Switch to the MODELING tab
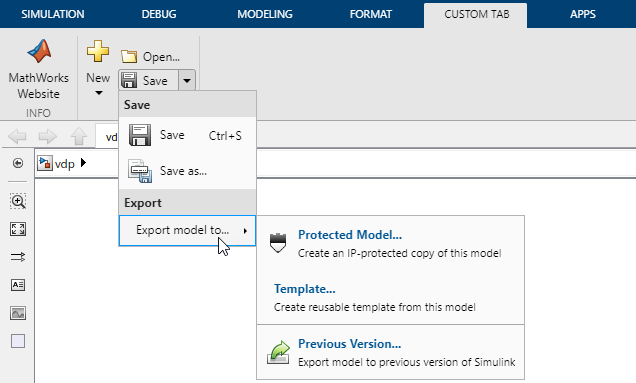 (265, 14)
